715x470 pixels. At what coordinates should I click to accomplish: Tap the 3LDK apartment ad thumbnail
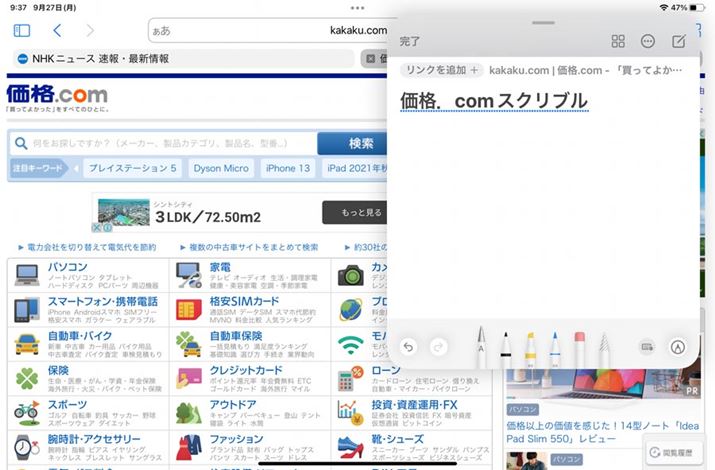124,212
